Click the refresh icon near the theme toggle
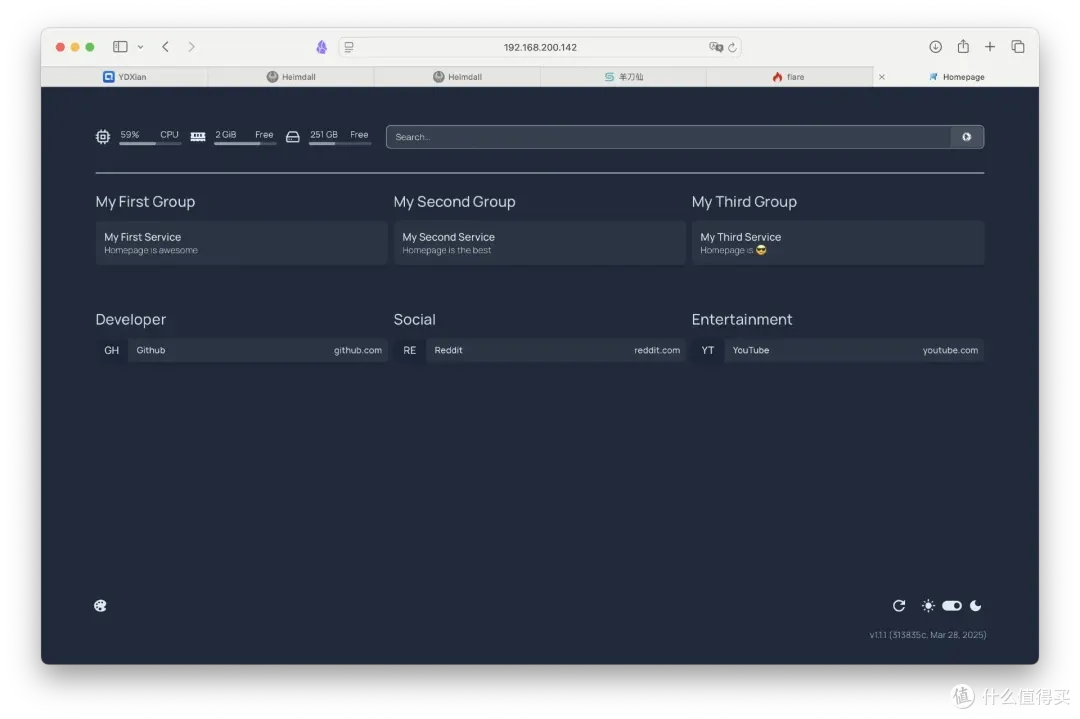Image resolution: width=1080 pixels, height=719 pixels. click(x=899, y=605)
